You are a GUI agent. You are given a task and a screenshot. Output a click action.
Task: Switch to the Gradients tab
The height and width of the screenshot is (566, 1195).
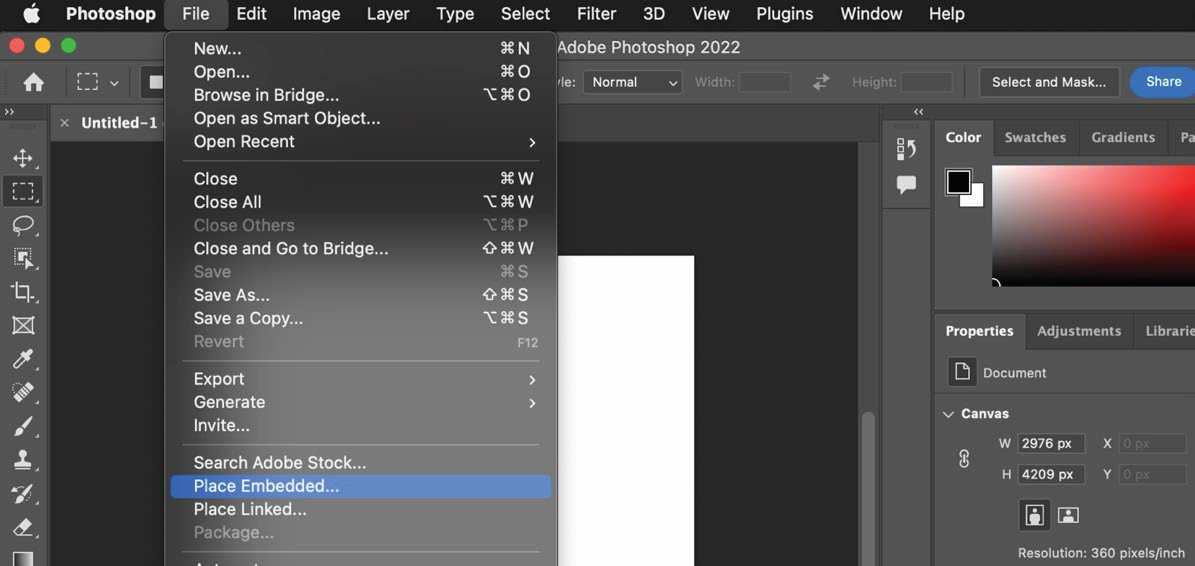point(1123,138)
